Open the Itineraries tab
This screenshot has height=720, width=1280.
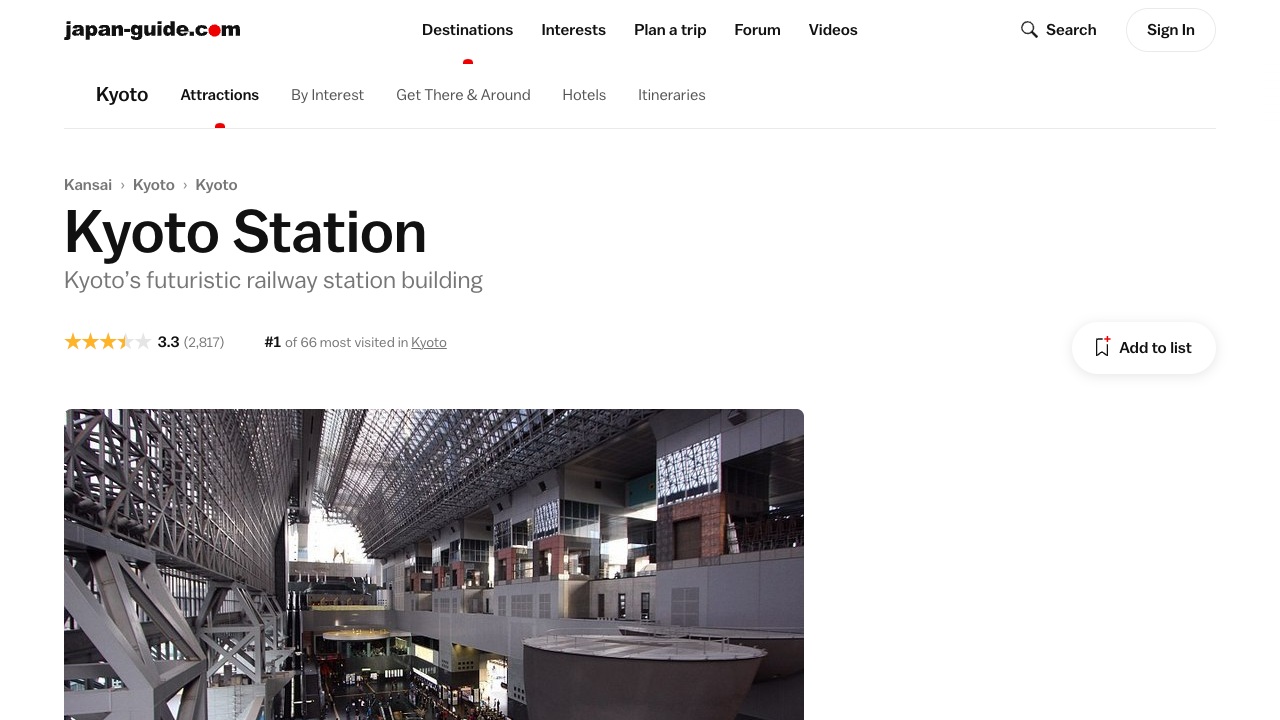(x=671, y=95)
